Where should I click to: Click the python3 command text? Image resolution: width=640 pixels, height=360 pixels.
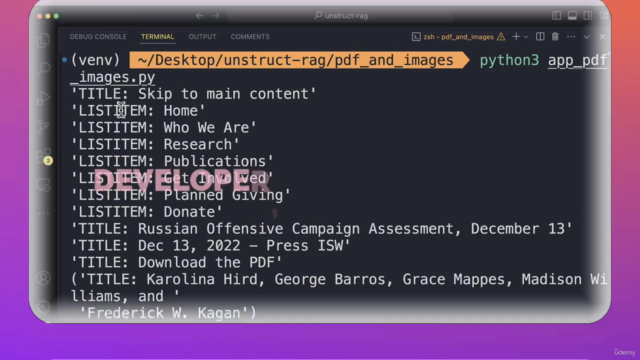click(x=509, y=60)
